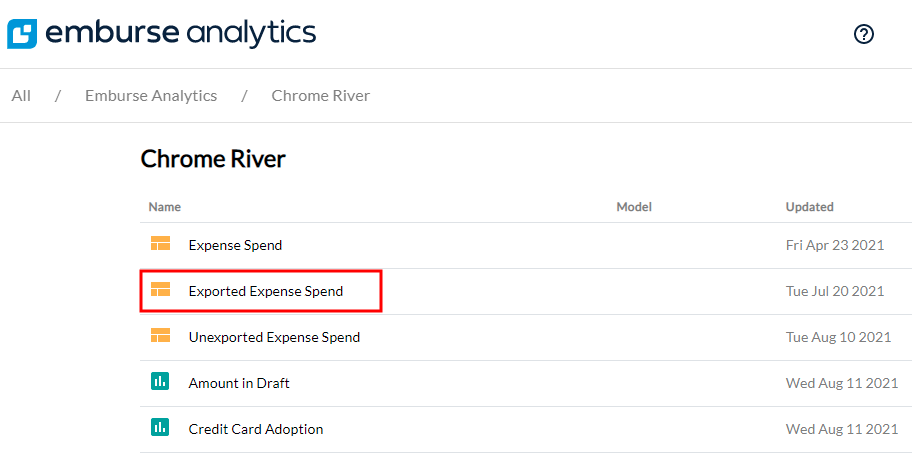Viewport: 912px width, 455px height.
Task: Click the Unexported Expense Spend dashboard icon
Action: [160, 336]
